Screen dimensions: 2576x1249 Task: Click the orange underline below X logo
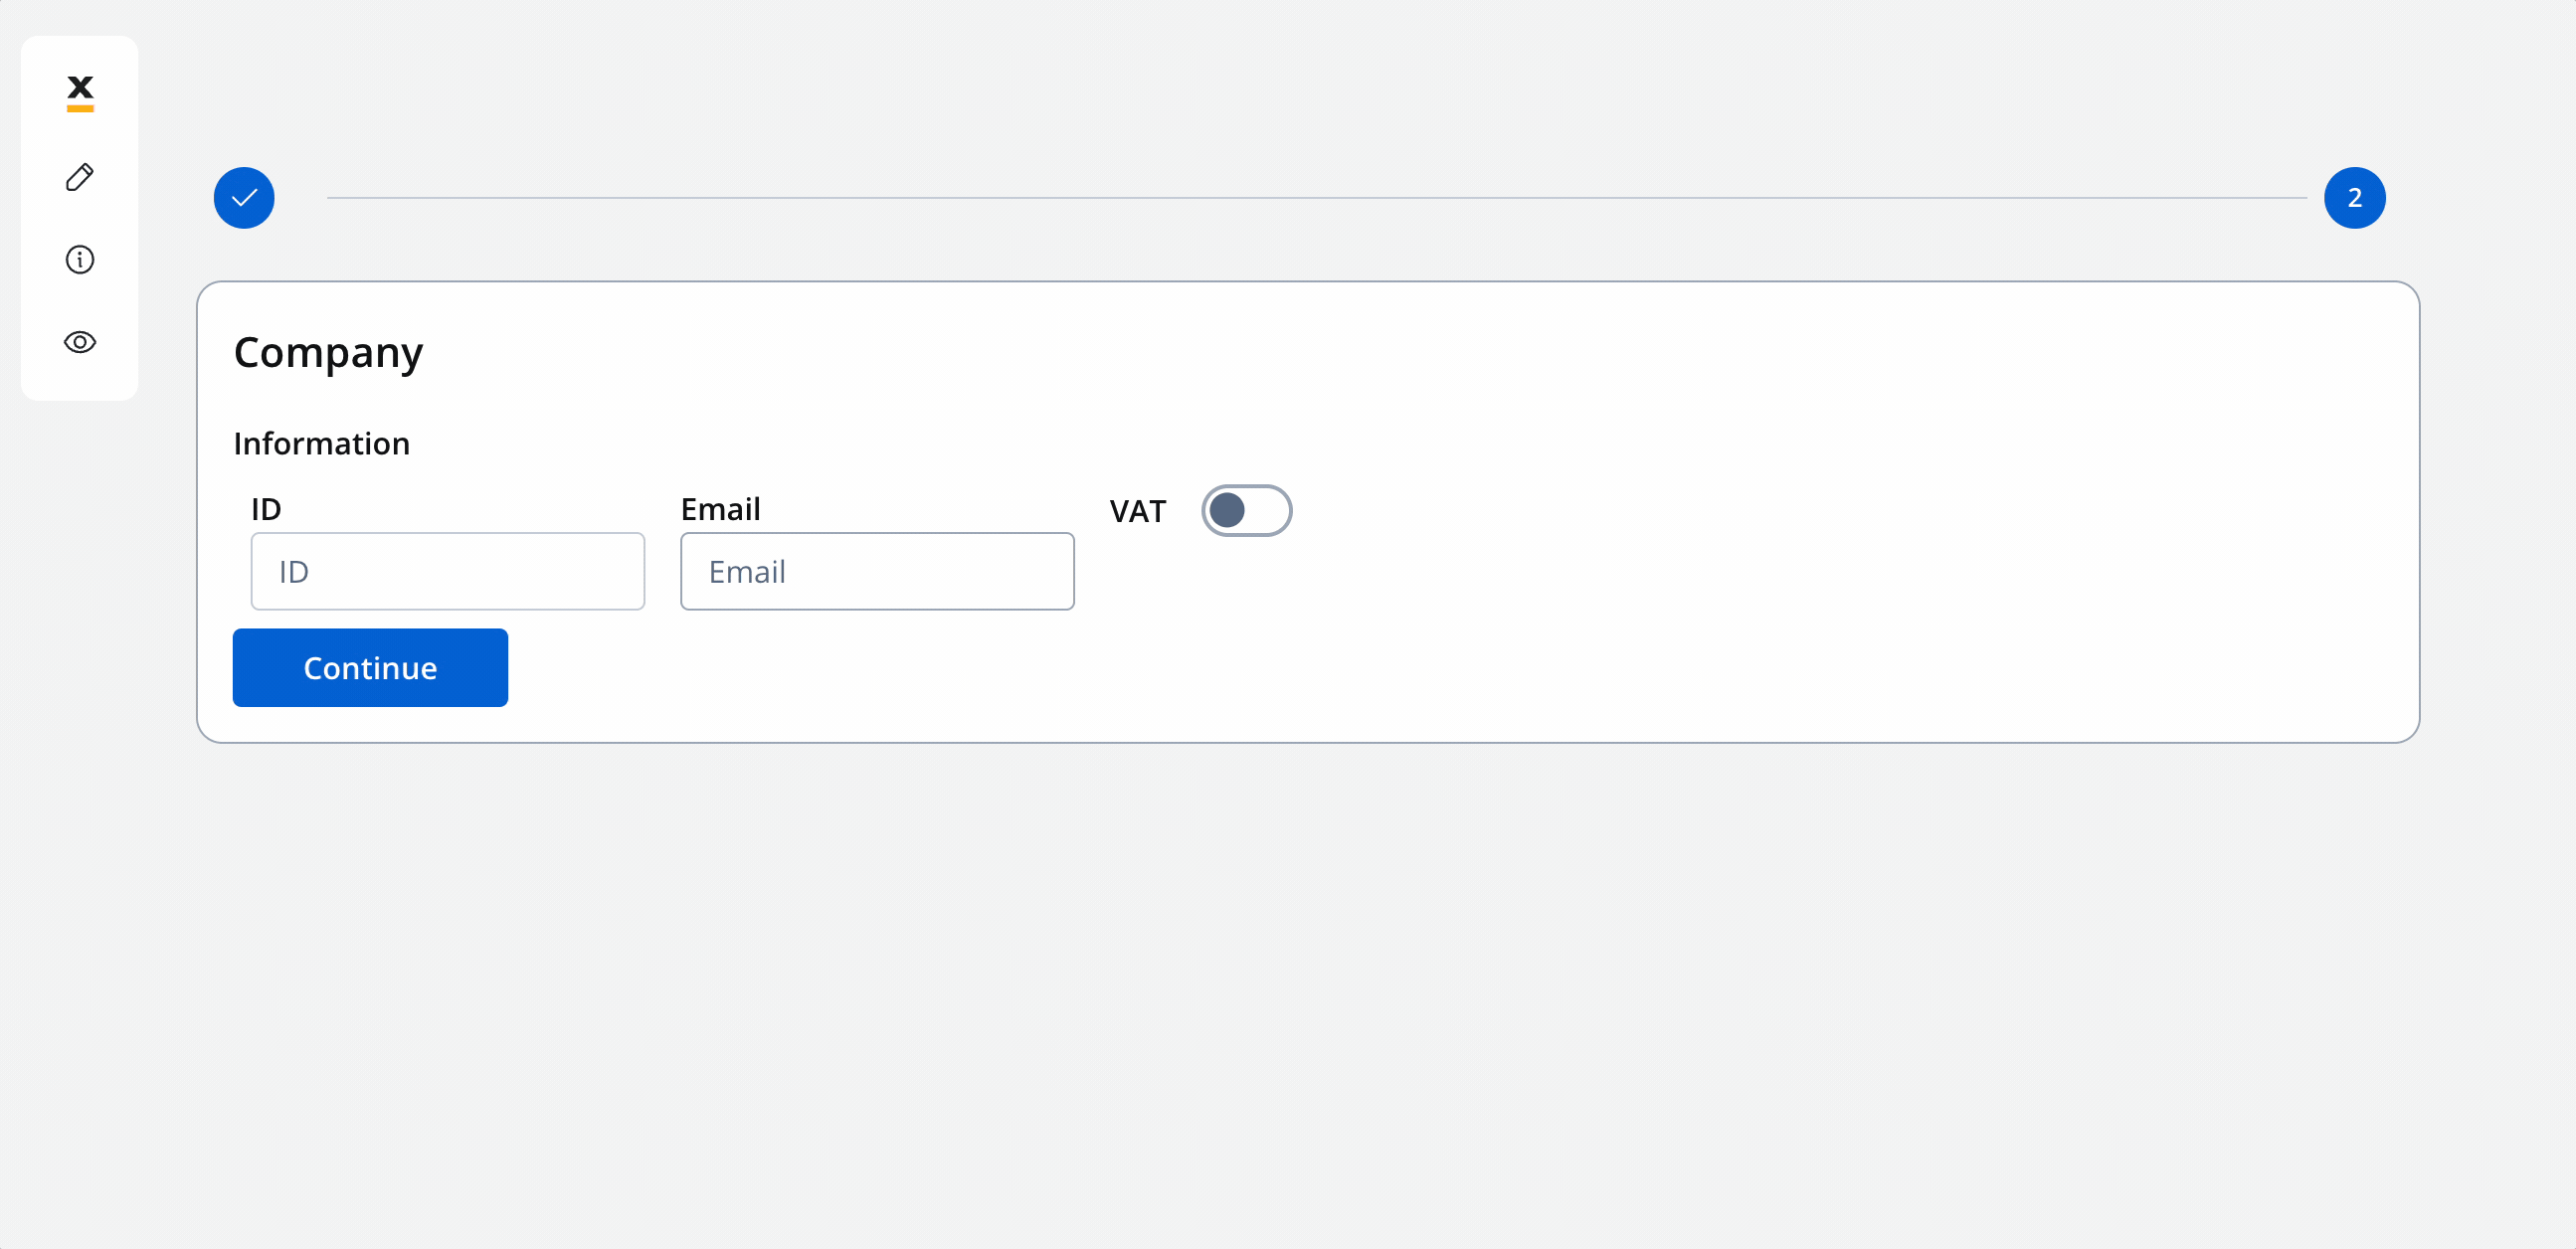[x=80, y=109]
